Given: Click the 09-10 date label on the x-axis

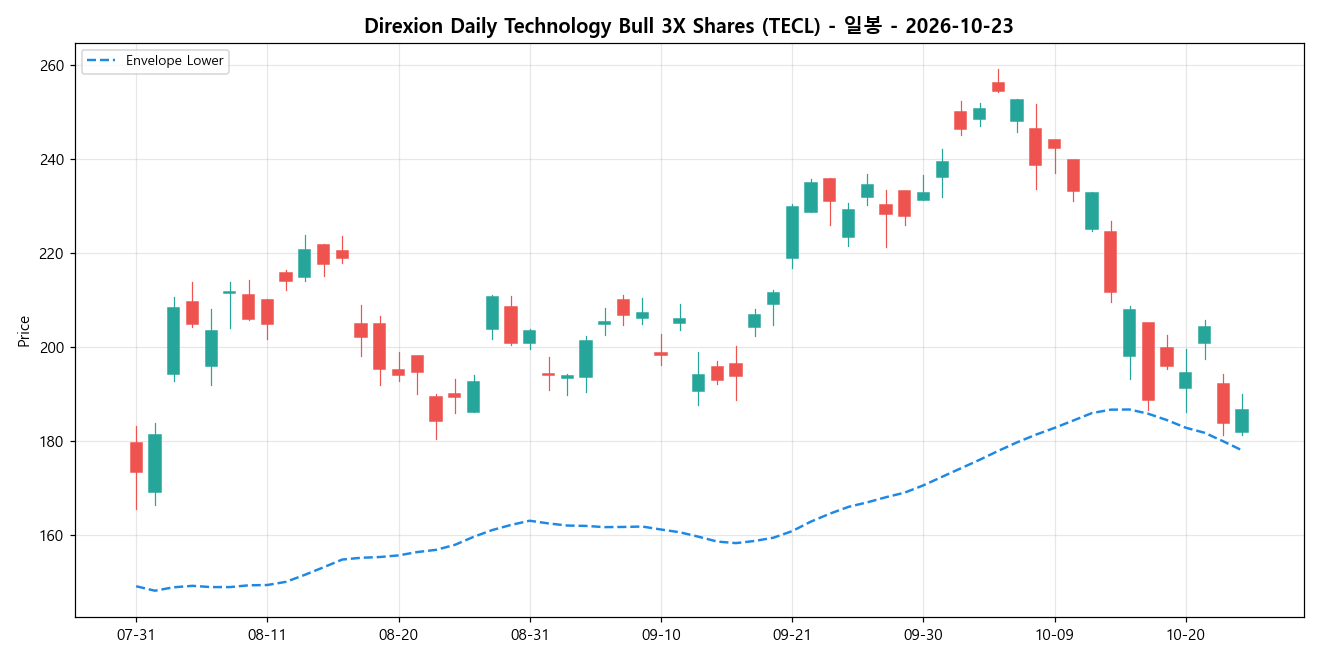Looking at the screenshot, I should [661, 635].
